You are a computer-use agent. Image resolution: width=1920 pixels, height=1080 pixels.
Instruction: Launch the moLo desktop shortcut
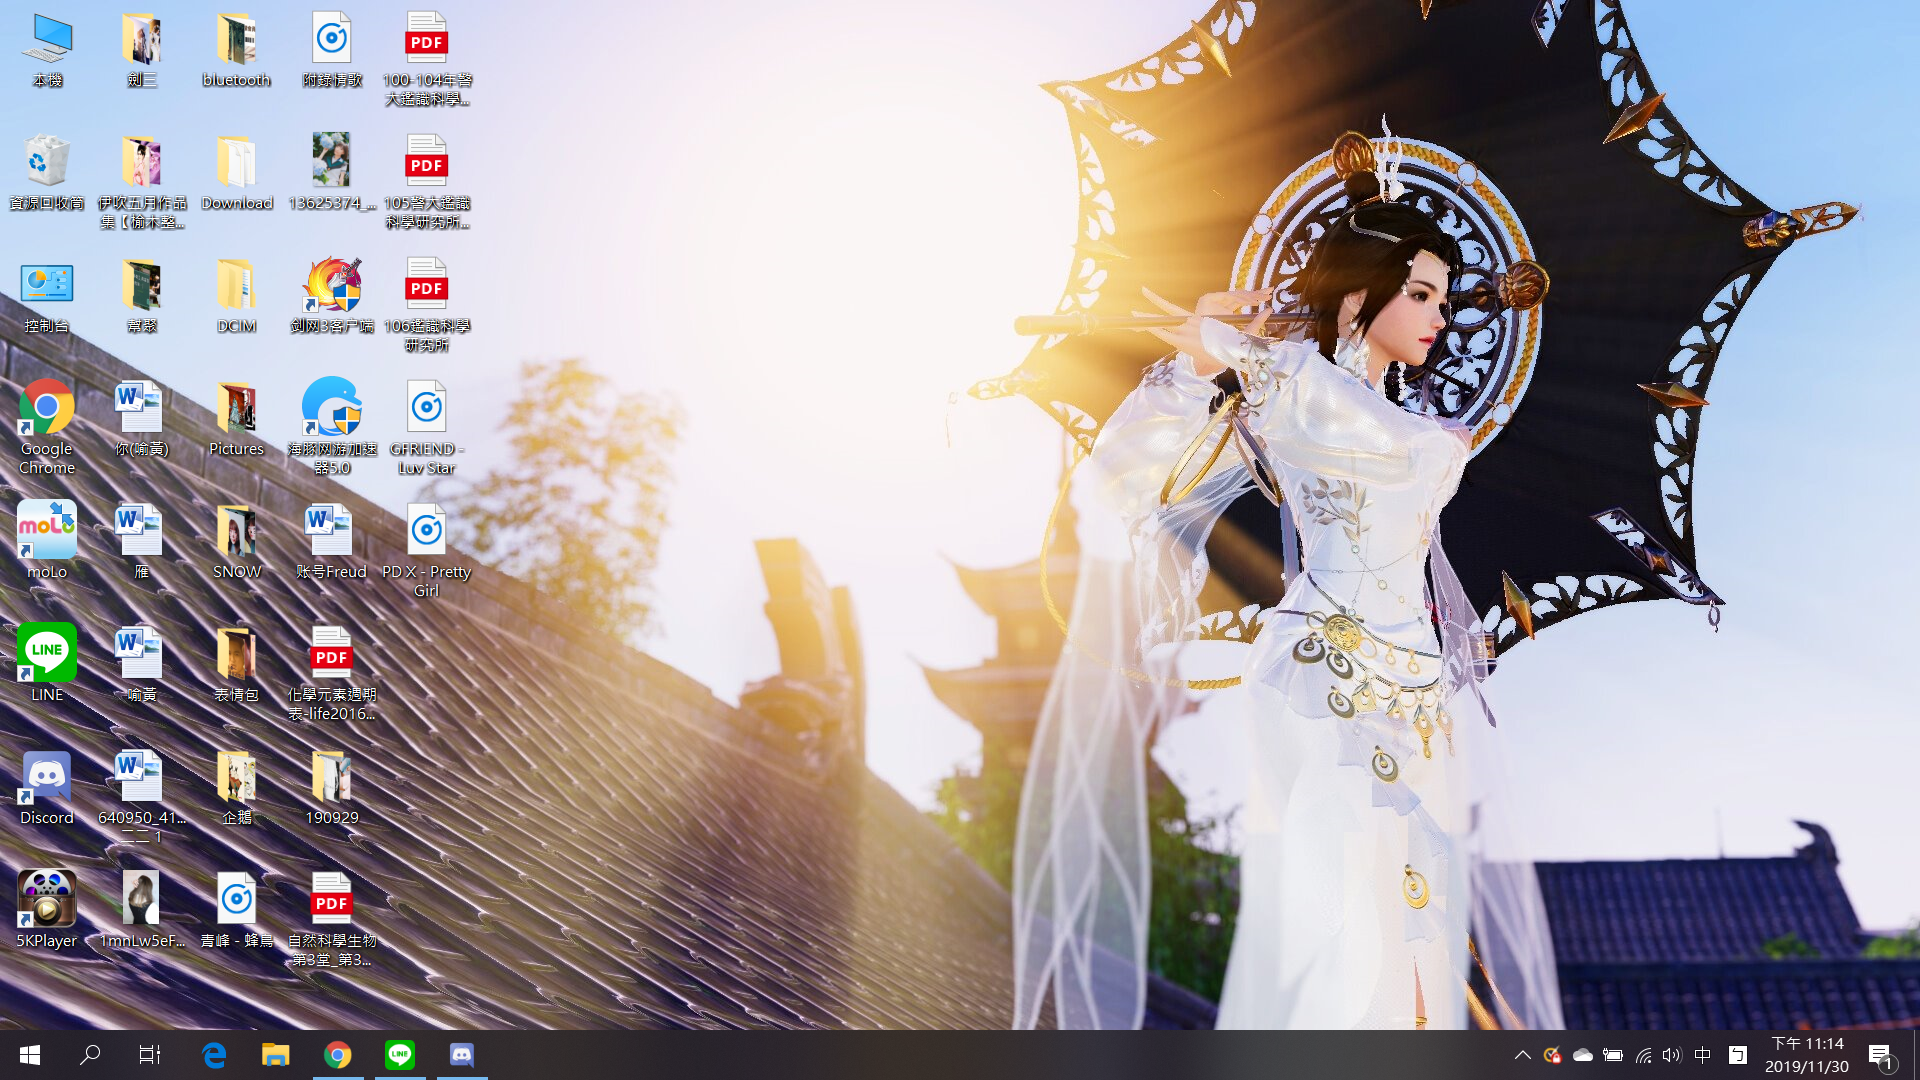(x=47, y=540)
